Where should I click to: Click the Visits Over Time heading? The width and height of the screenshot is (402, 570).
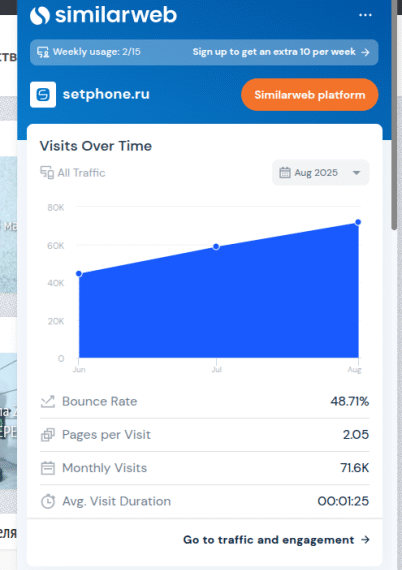(x=96, y=146)
